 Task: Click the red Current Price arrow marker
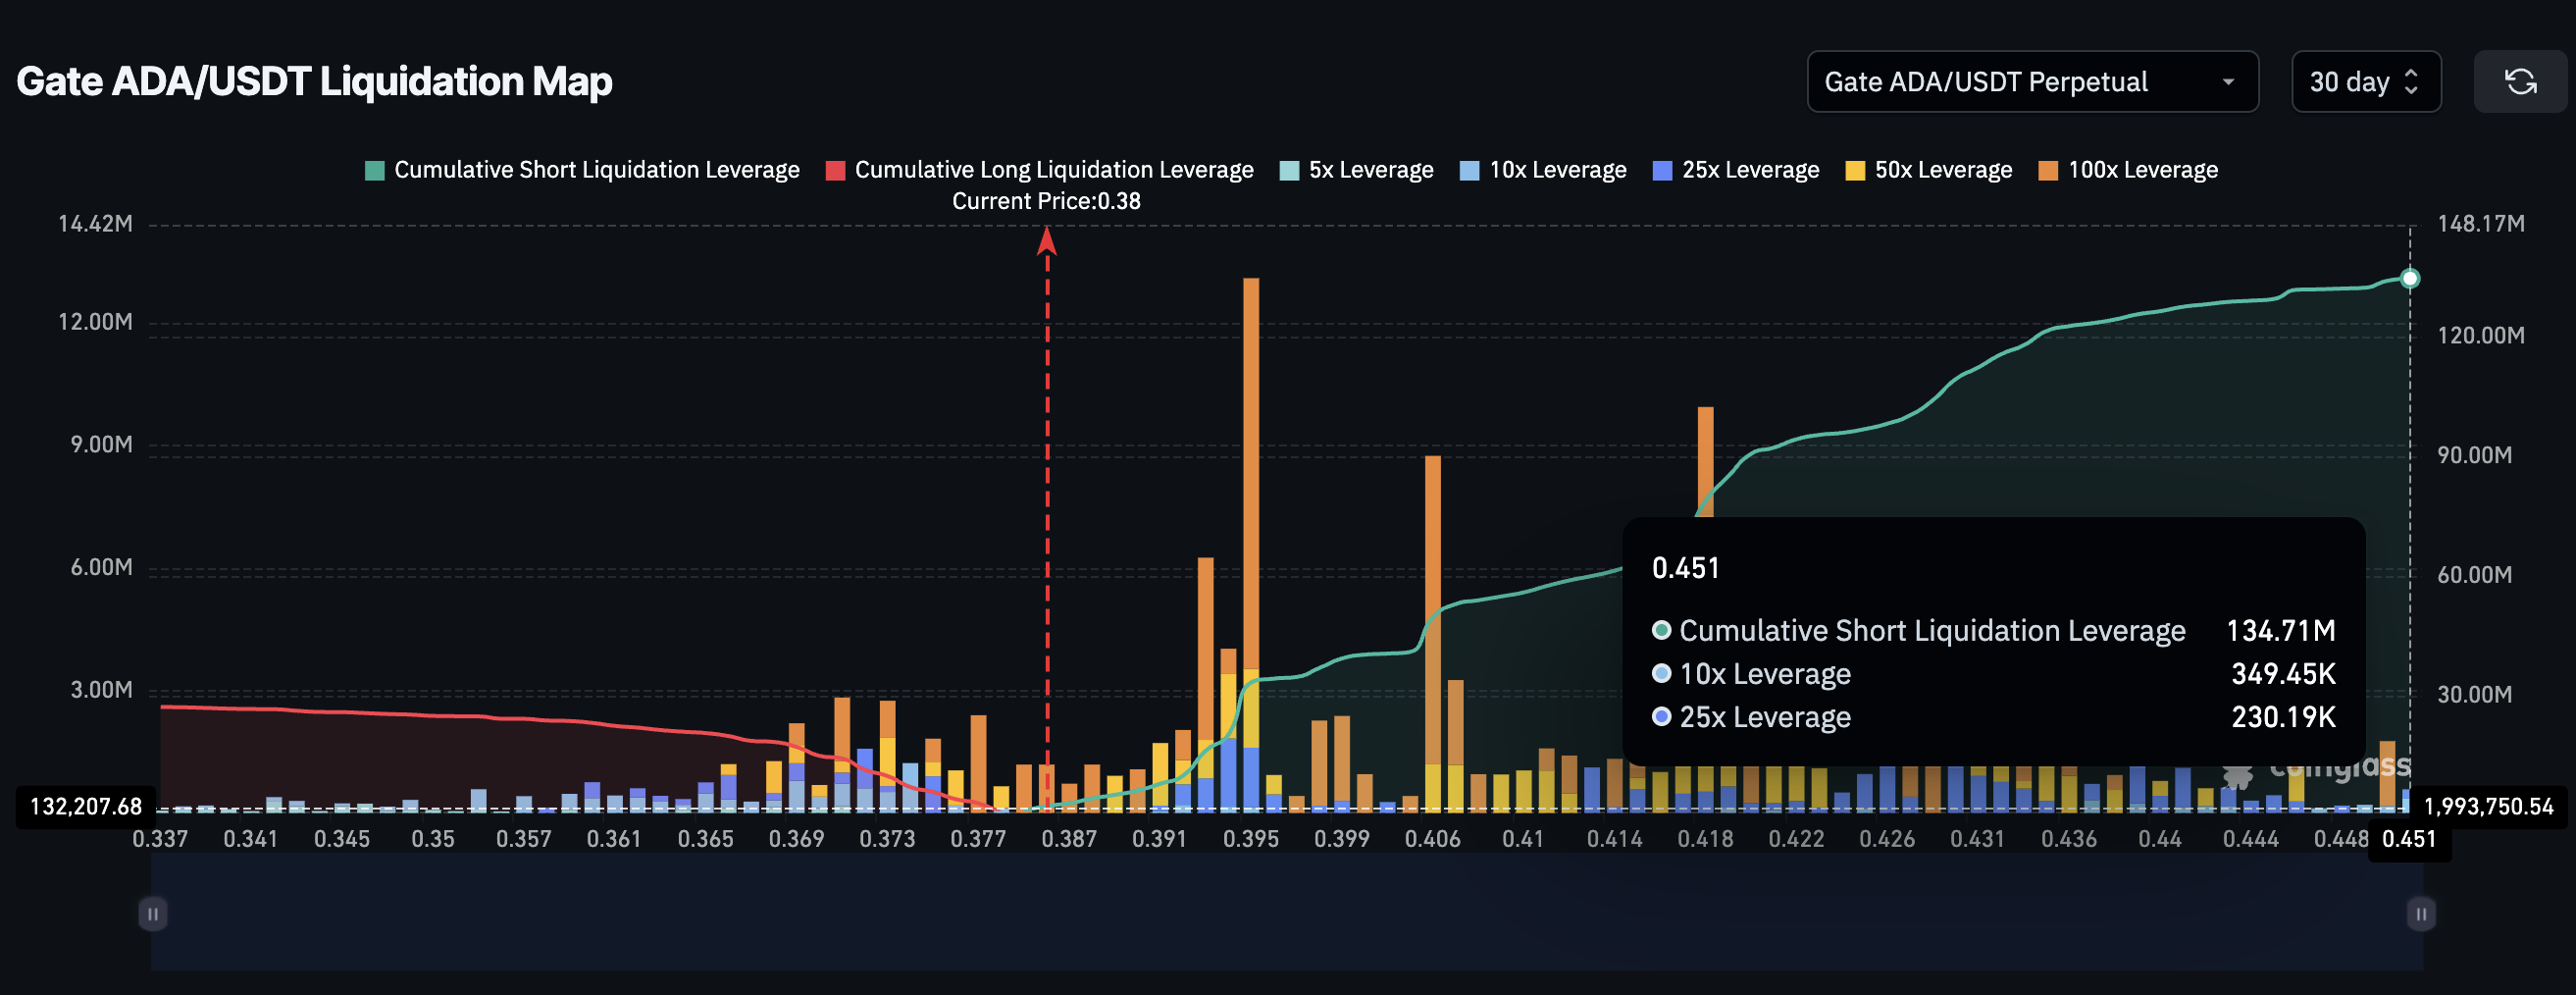click(x=1046, y=244)
